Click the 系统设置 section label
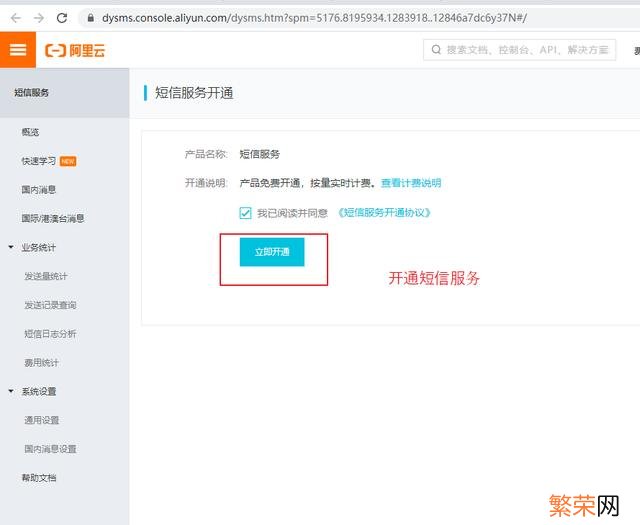This screenshot has width=640, height=525. pos(39,392)
